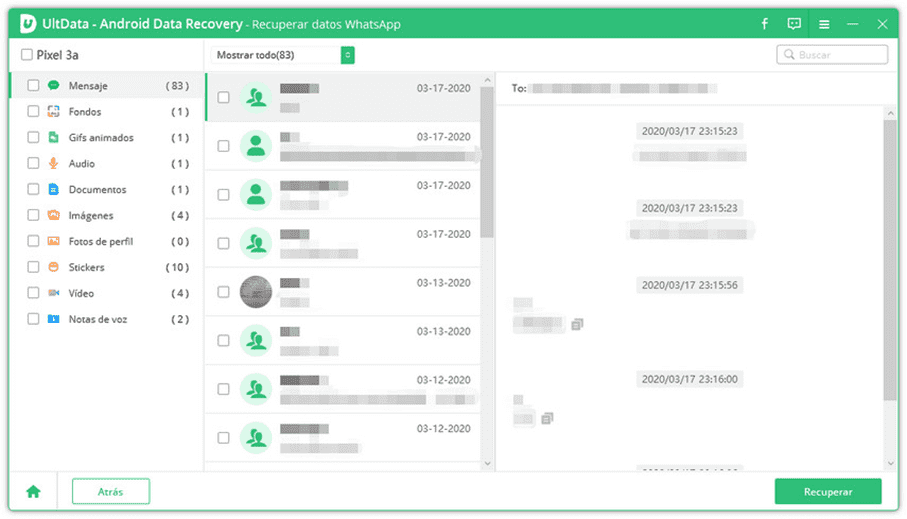Click the Documentos file icon
This screenshot has height=519, width=907.
tap(54, 189)
